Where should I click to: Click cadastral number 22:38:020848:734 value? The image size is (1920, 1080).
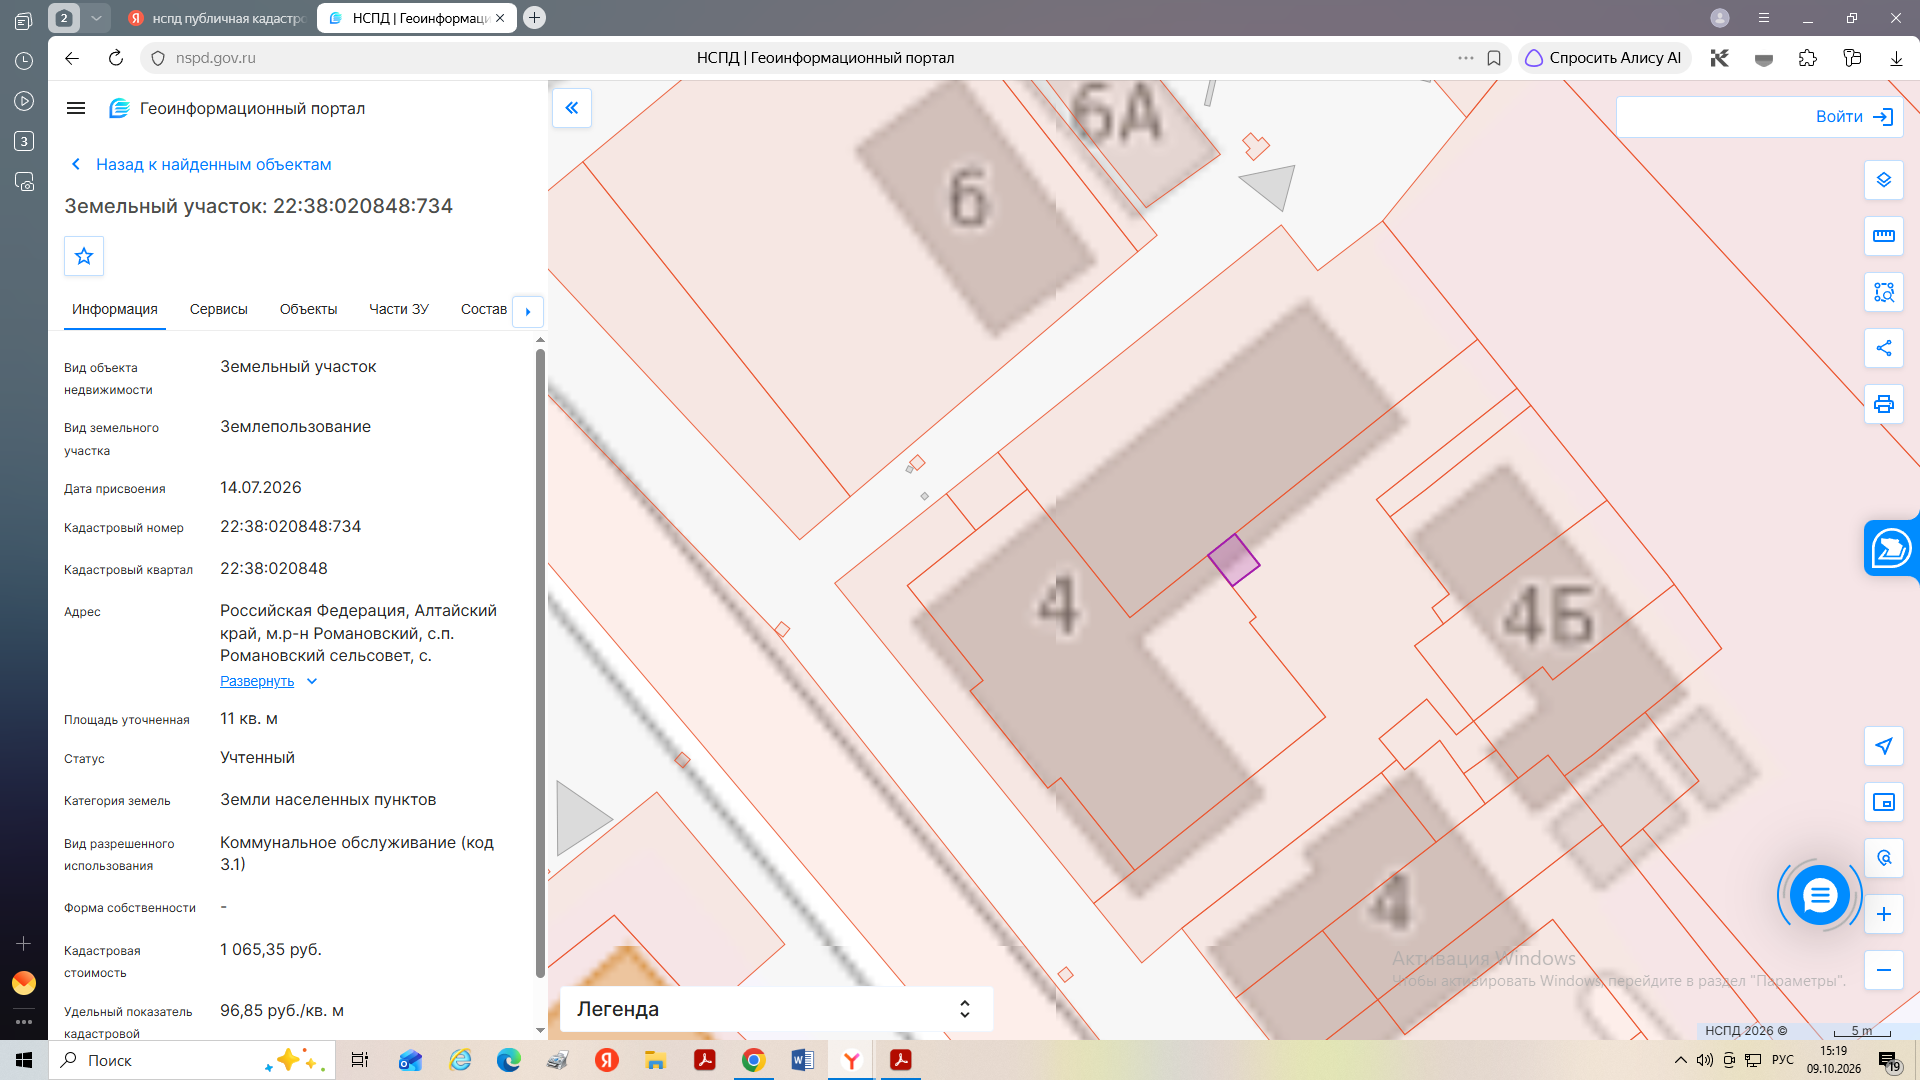290,526
